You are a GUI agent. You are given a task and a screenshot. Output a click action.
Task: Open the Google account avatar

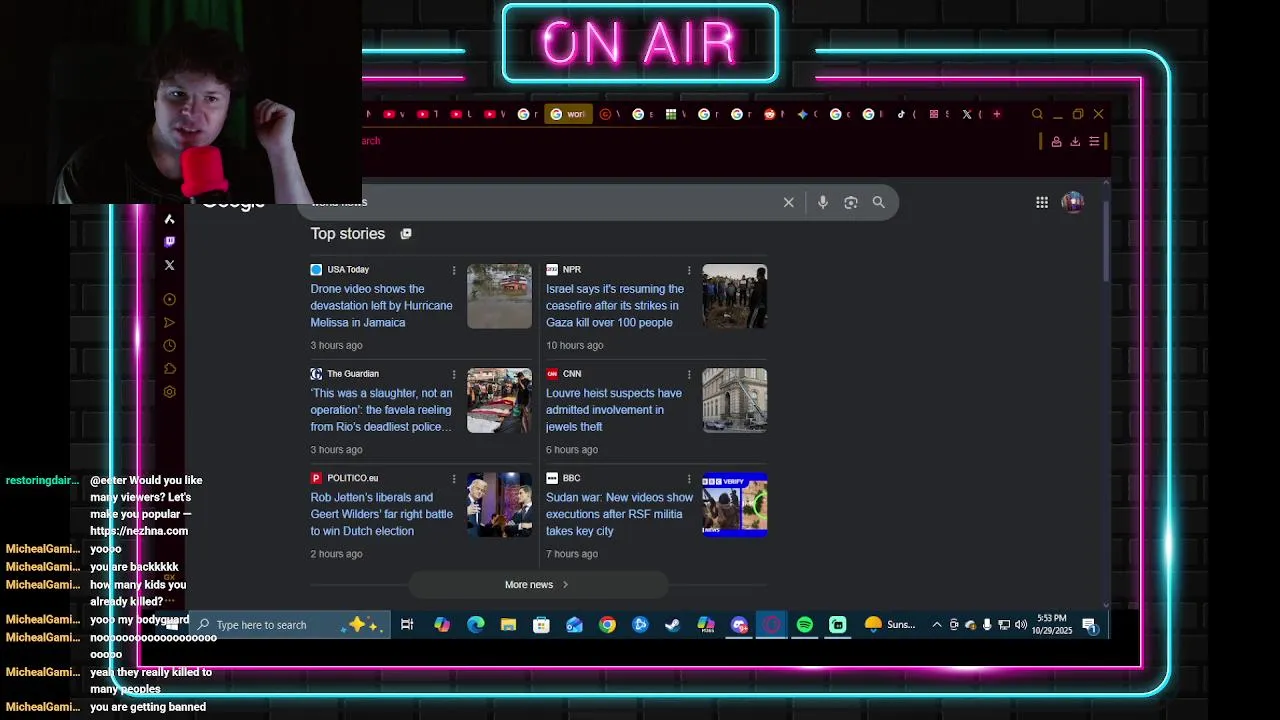[x=1072, y=202]
